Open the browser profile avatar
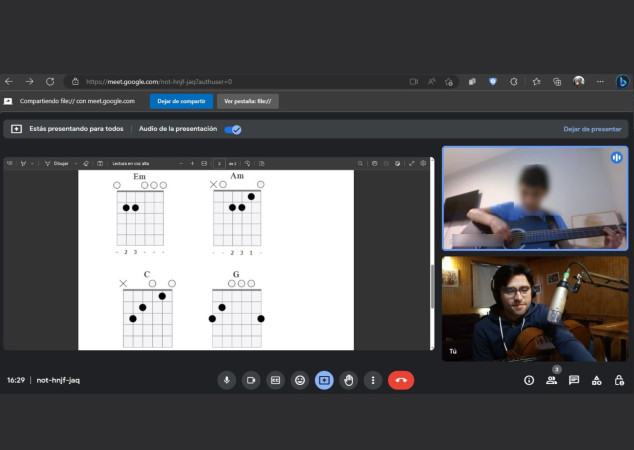The height and width of the screenshot is (450, 634). coord(579,81)
